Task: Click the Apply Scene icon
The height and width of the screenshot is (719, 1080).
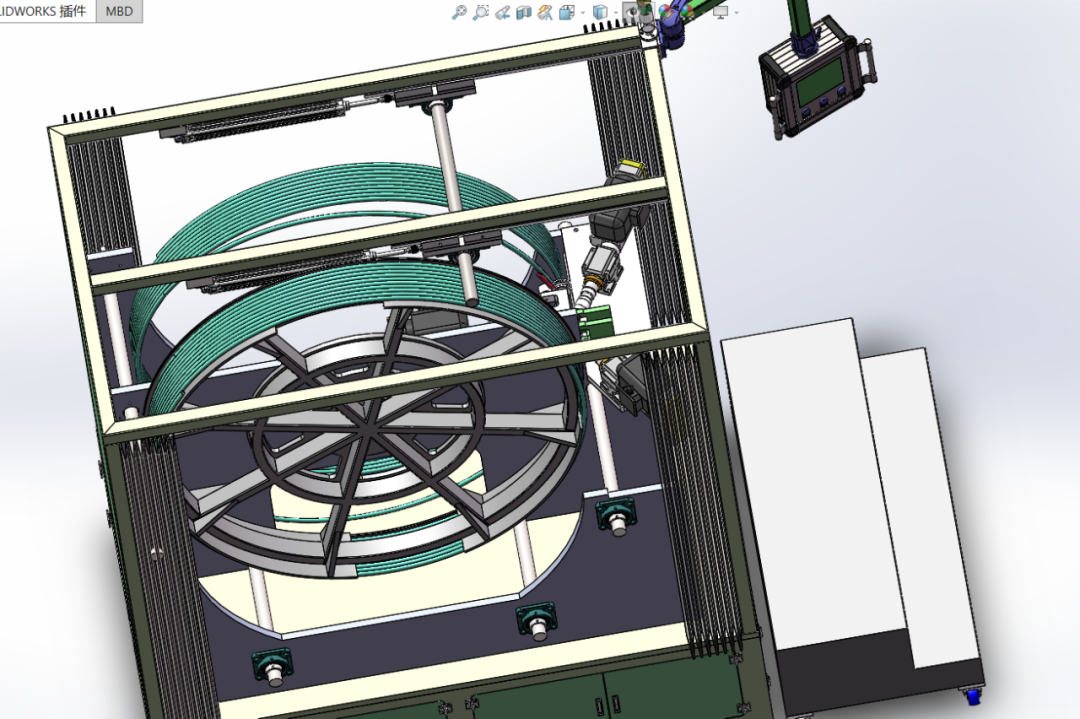Action: (x=686, y=10)
